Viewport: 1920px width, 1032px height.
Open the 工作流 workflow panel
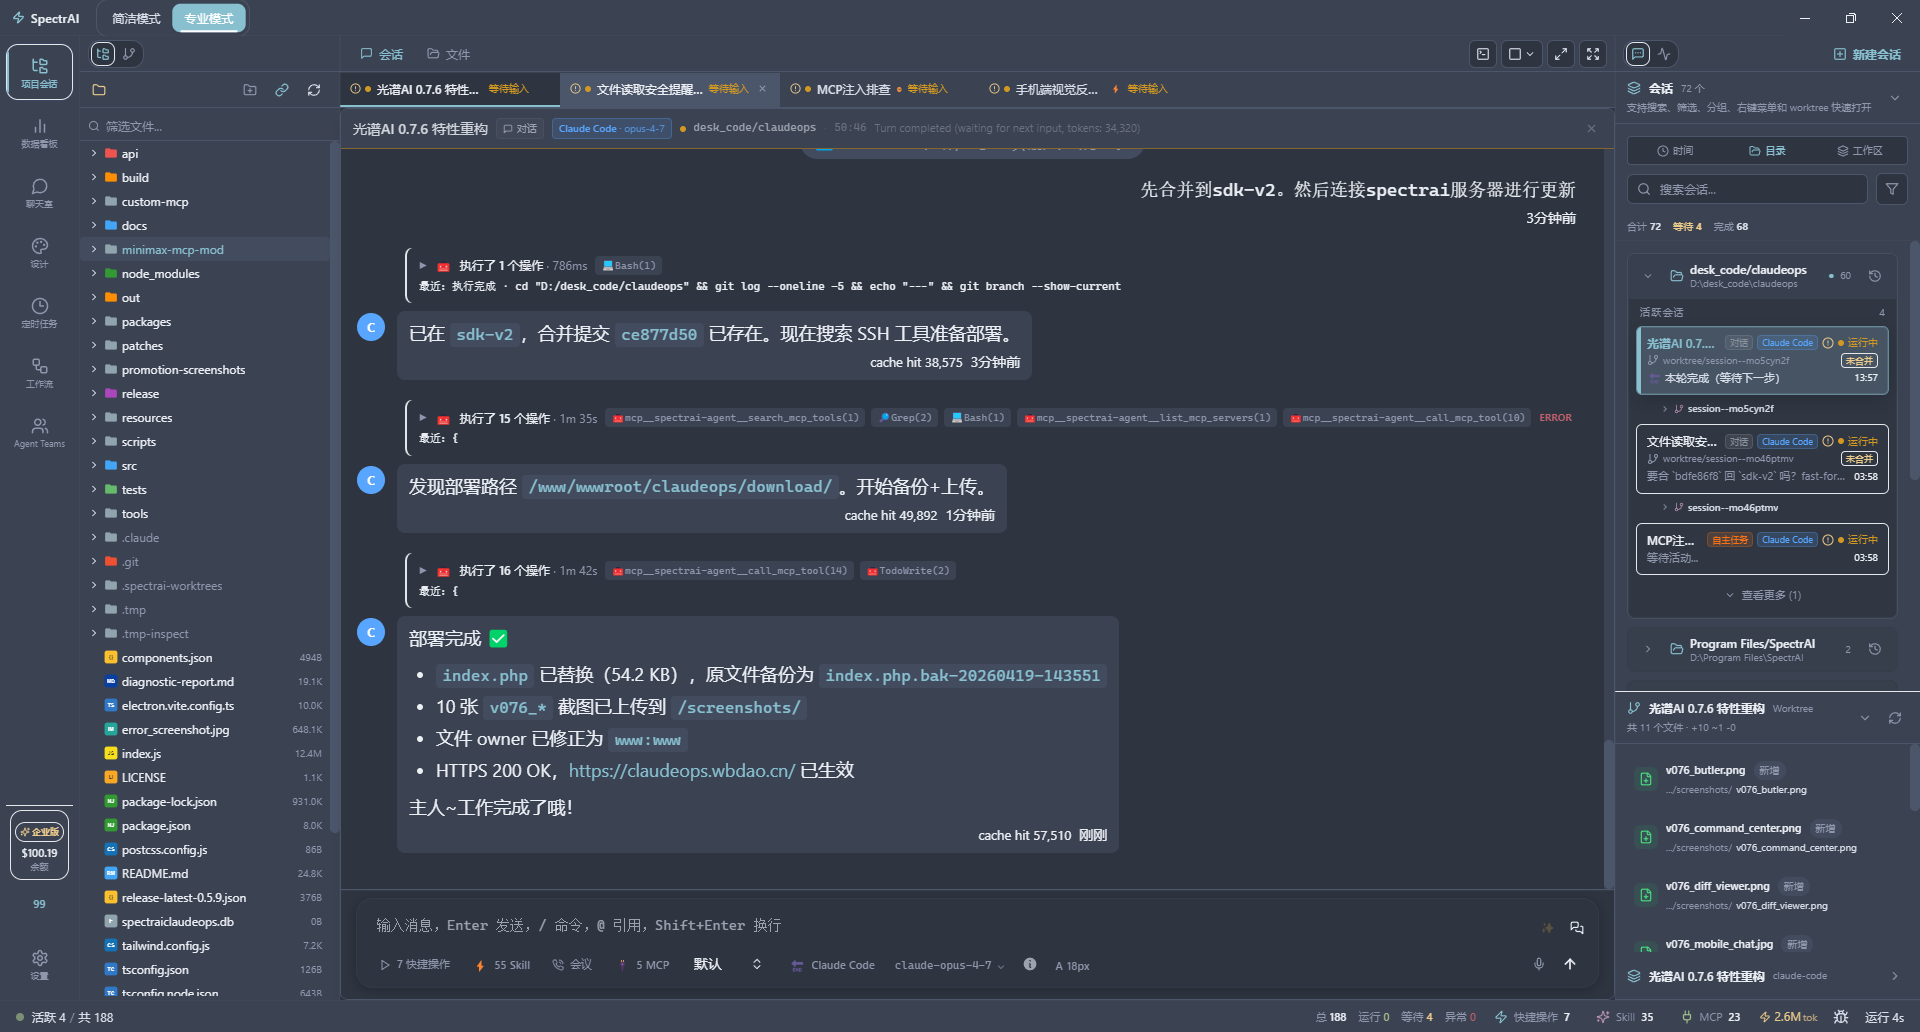[x=39, y=372]
